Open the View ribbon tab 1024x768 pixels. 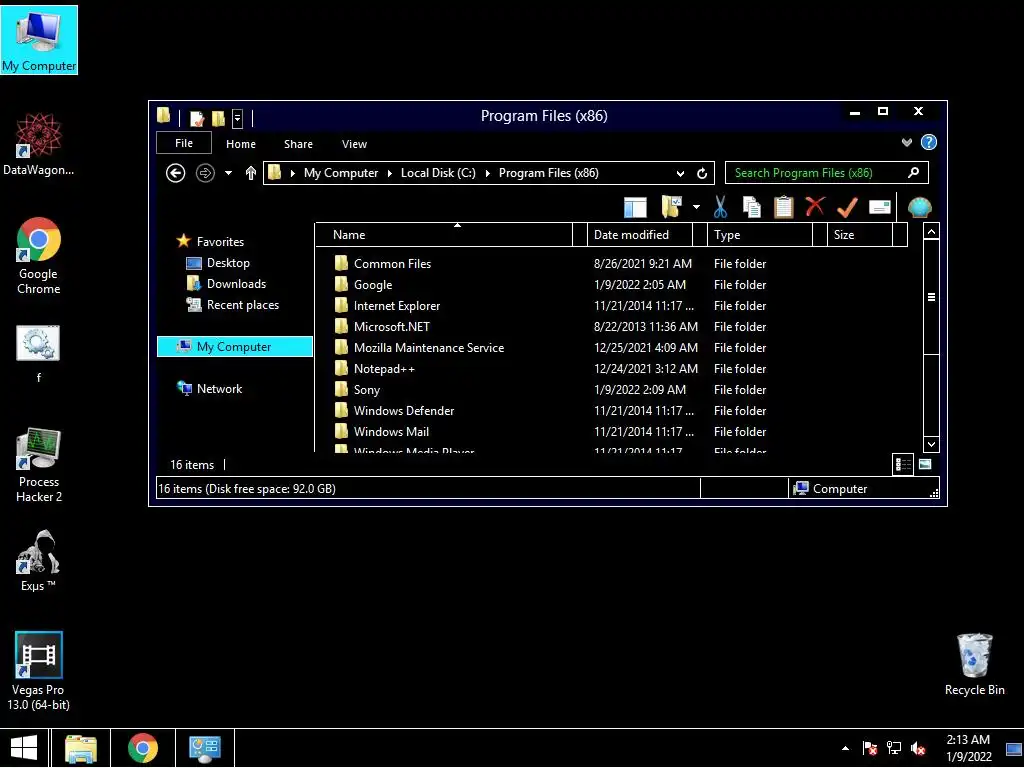point(355,144)
